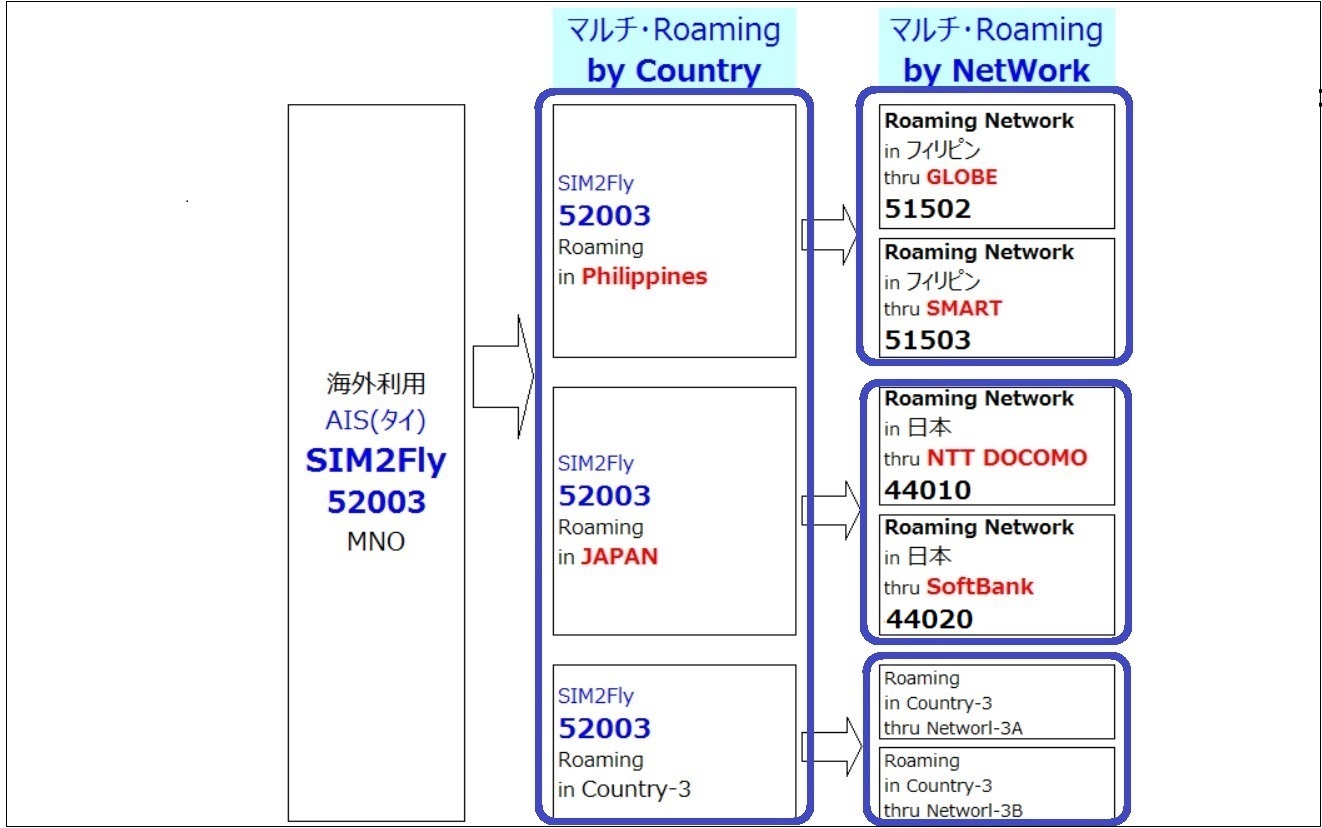This screenshot has width=1322, height=828.
Task: Select the Roaming in Country-3 box
Action: (x=674, y=741)
